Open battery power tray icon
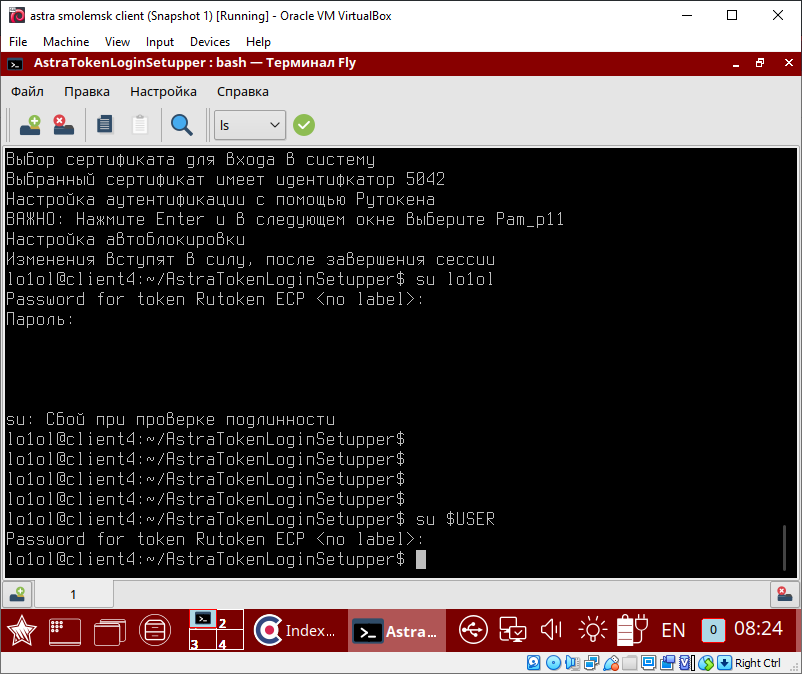This screenshot has width=802, height=674. [x=632, y=630]
